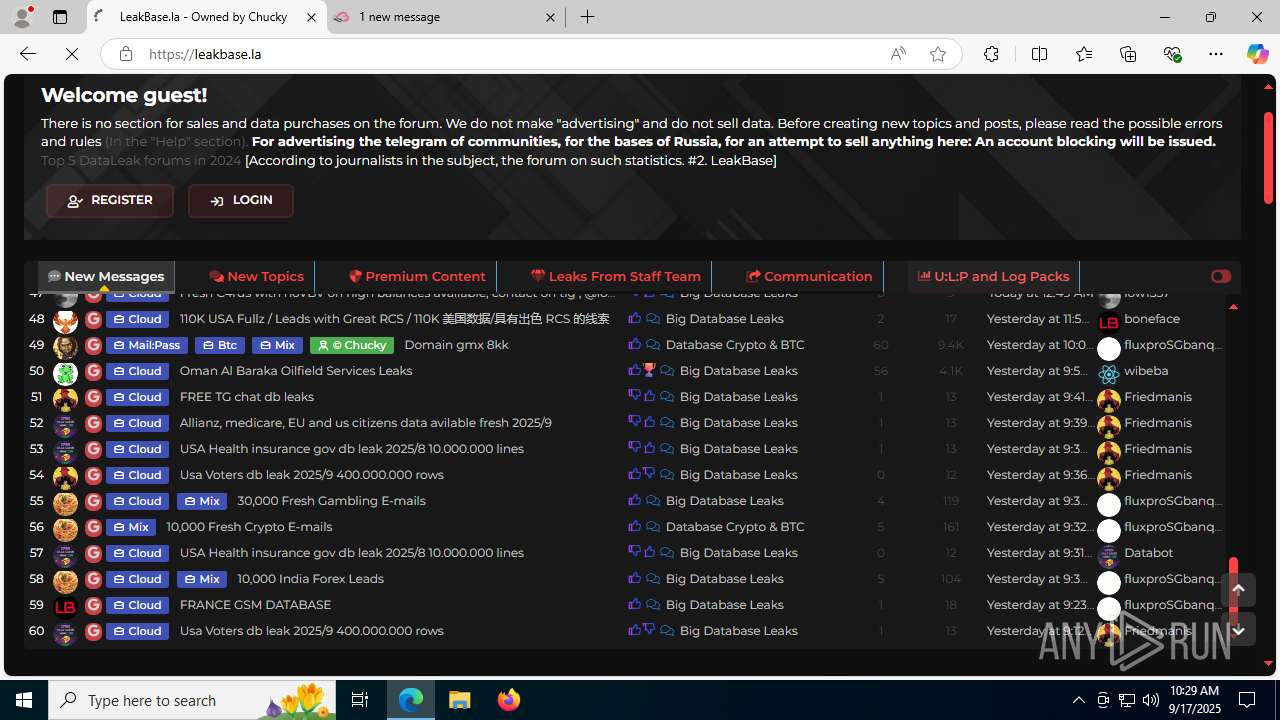
Task: Open thread FRANCE GSM DATABASE
Action: tap(255, 604)
